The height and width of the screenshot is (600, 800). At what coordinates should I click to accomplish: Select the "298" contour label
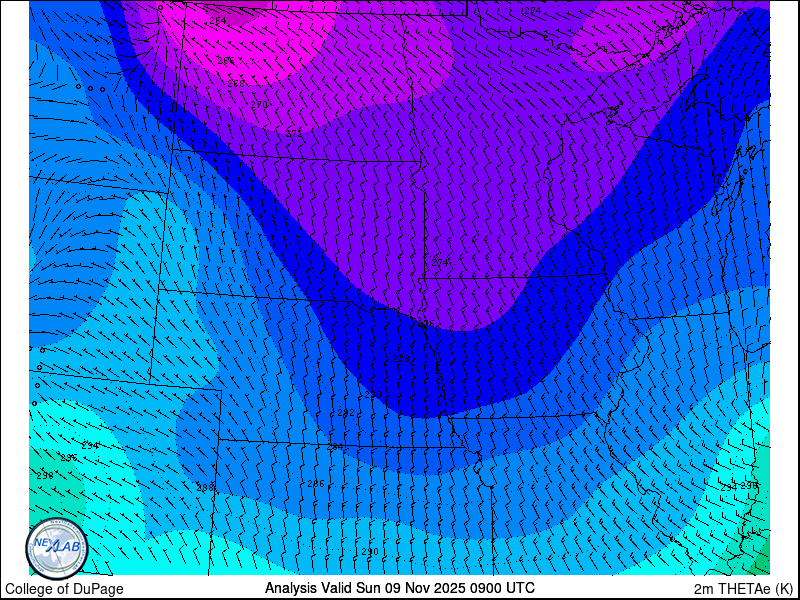tap(45, 476)
